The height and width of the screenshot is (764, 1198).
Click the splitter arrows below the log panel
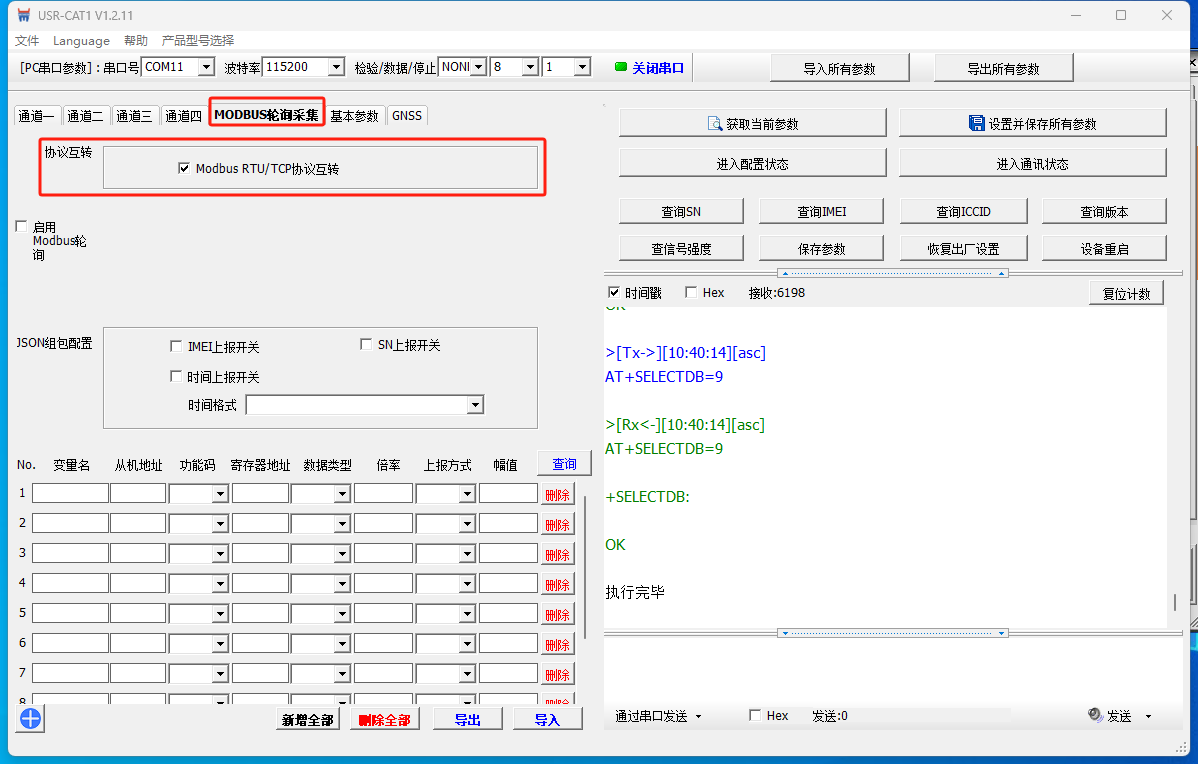click(892, 633)
